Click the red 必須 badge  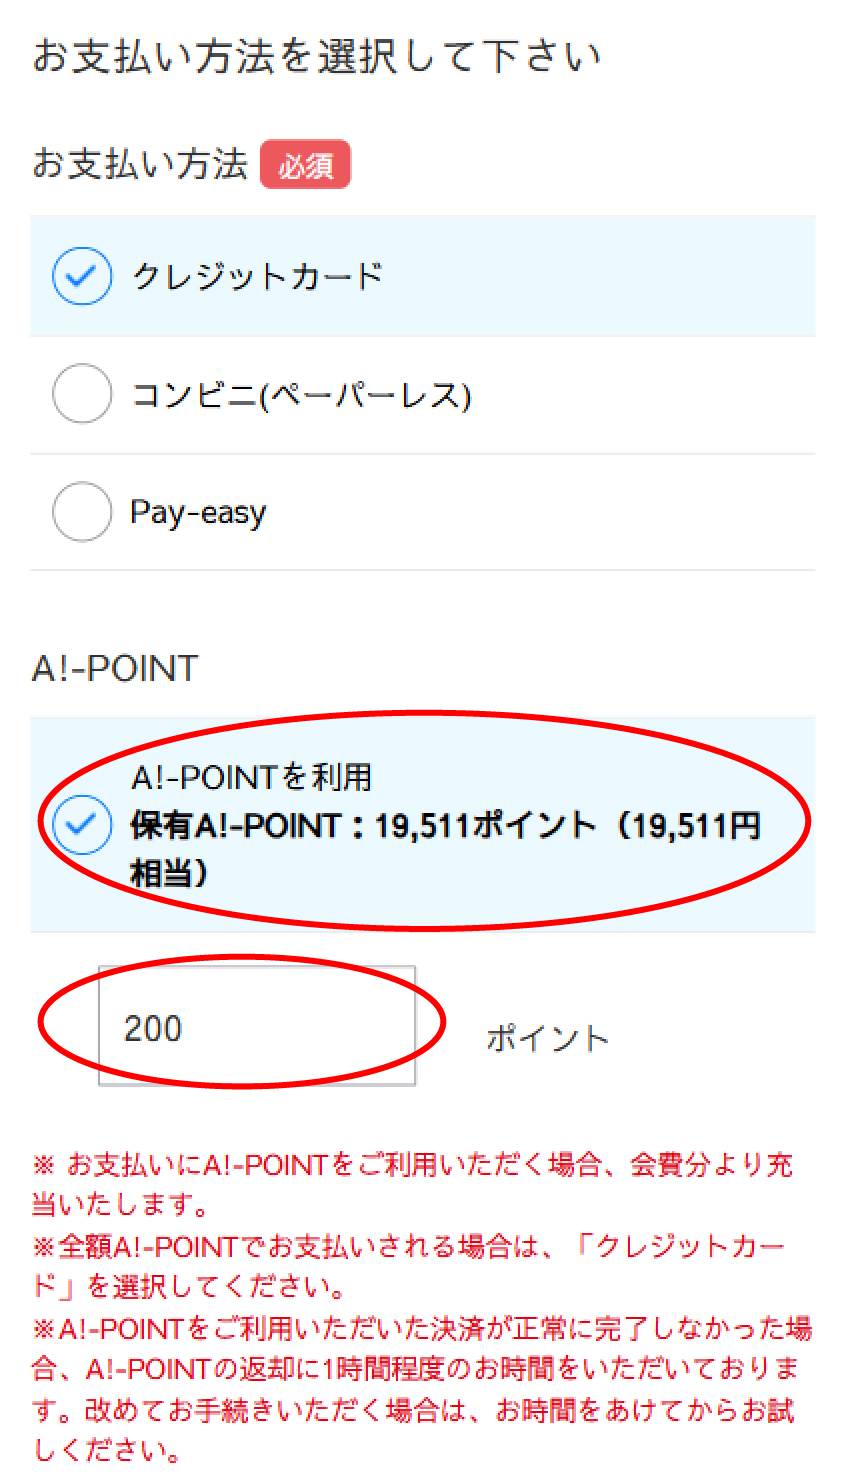305,165
